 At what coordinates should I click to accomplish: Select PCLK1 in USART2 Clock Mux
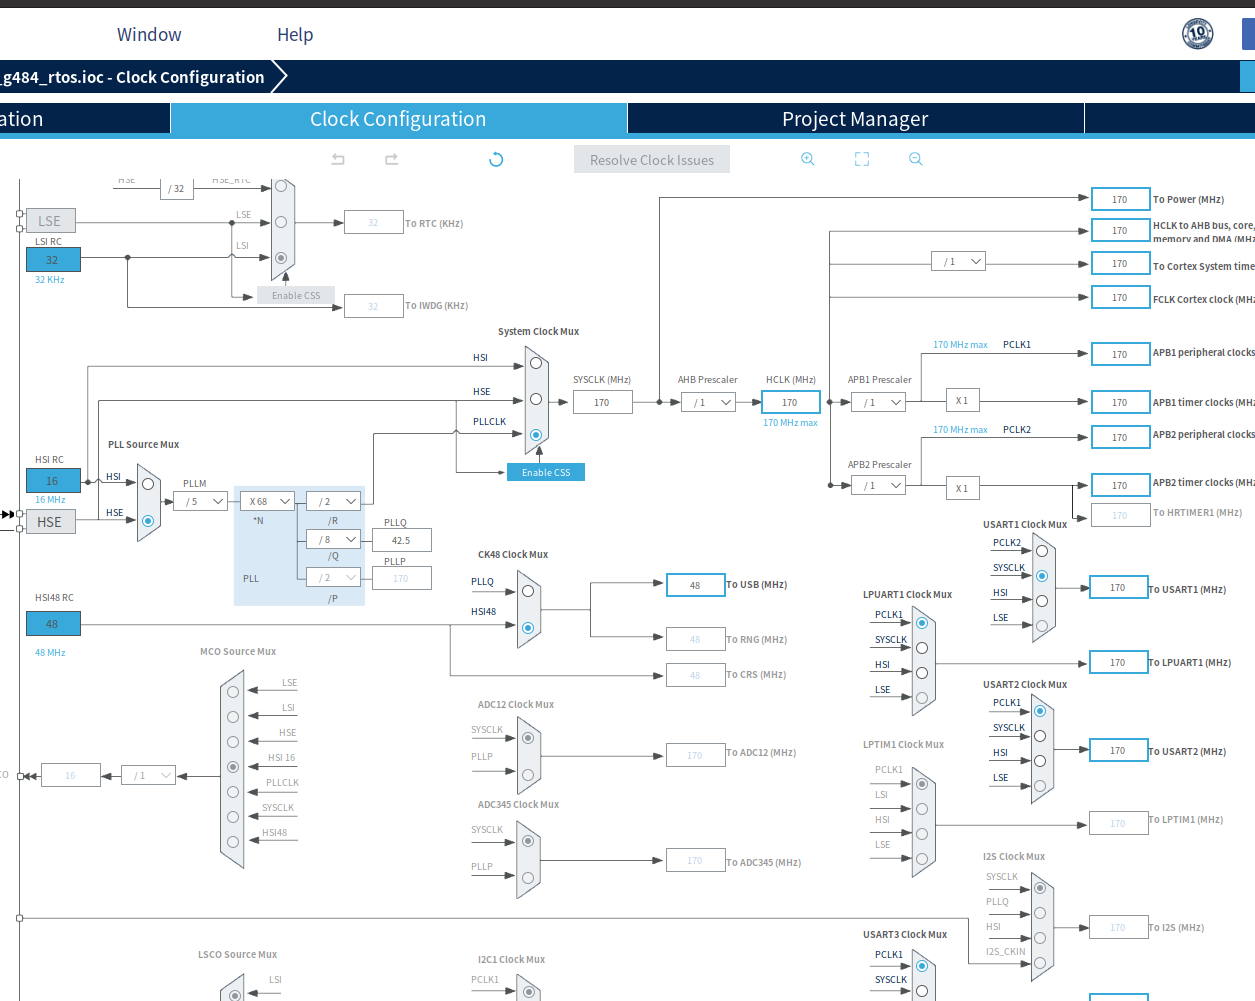tap(1040, 711)
